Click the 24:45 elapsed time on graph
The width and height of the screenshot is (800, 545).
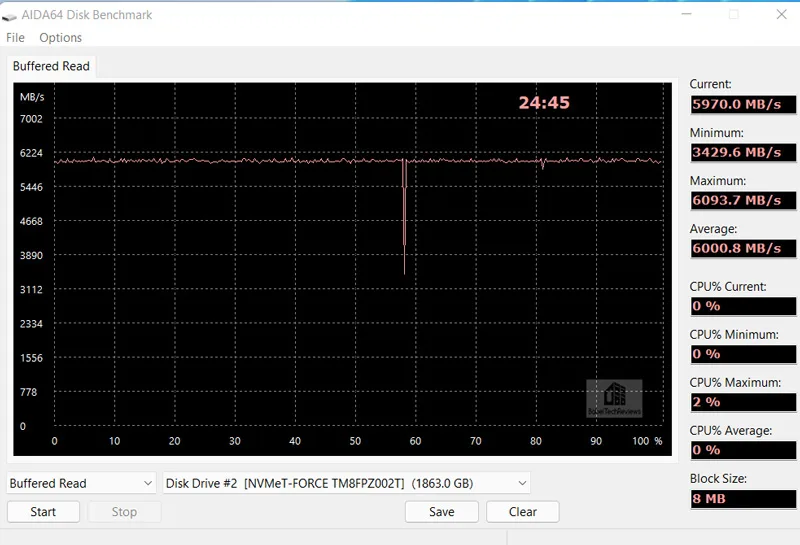544,103
